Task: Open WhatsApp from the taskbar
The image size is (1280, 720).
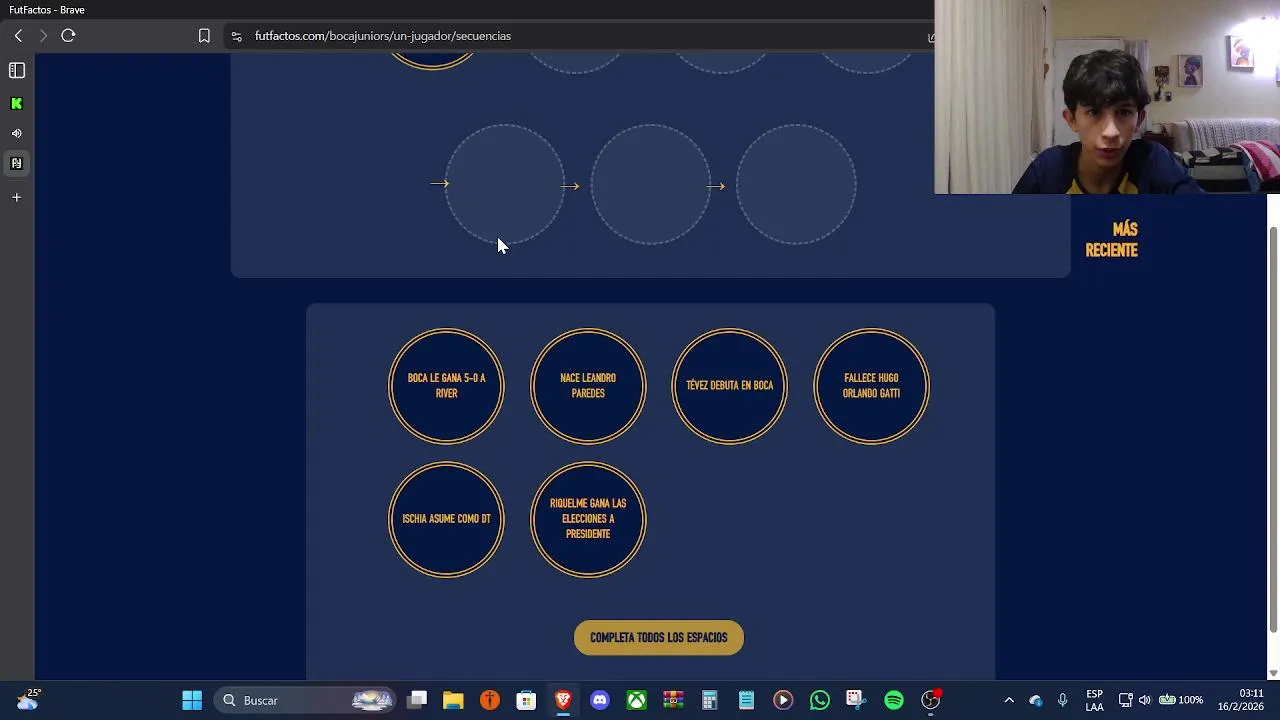Action: click(820, 700)
